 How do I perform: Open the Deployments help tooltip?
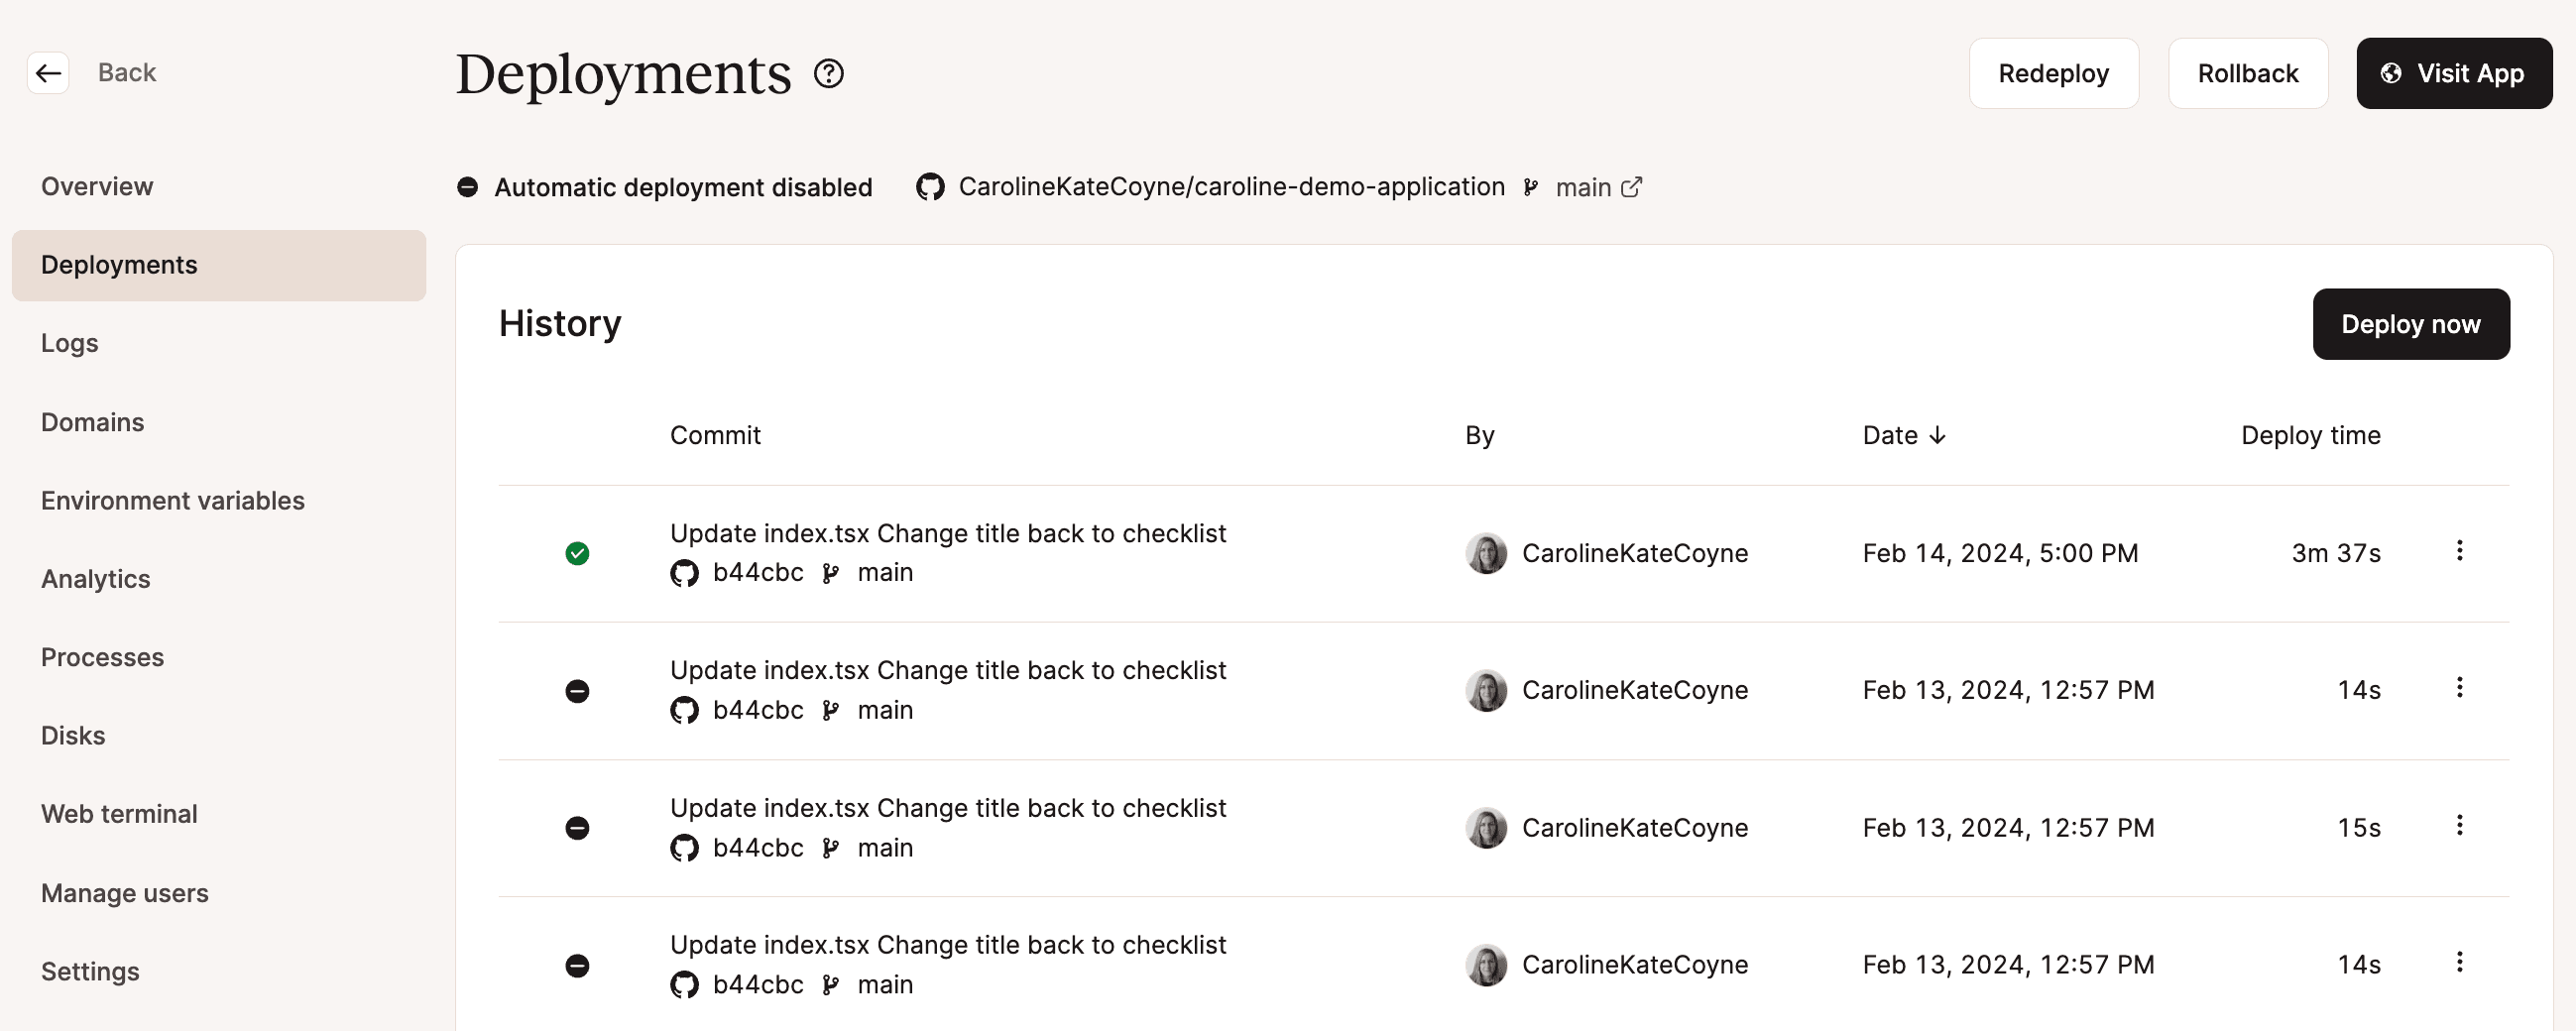click(x=828, y=73)
